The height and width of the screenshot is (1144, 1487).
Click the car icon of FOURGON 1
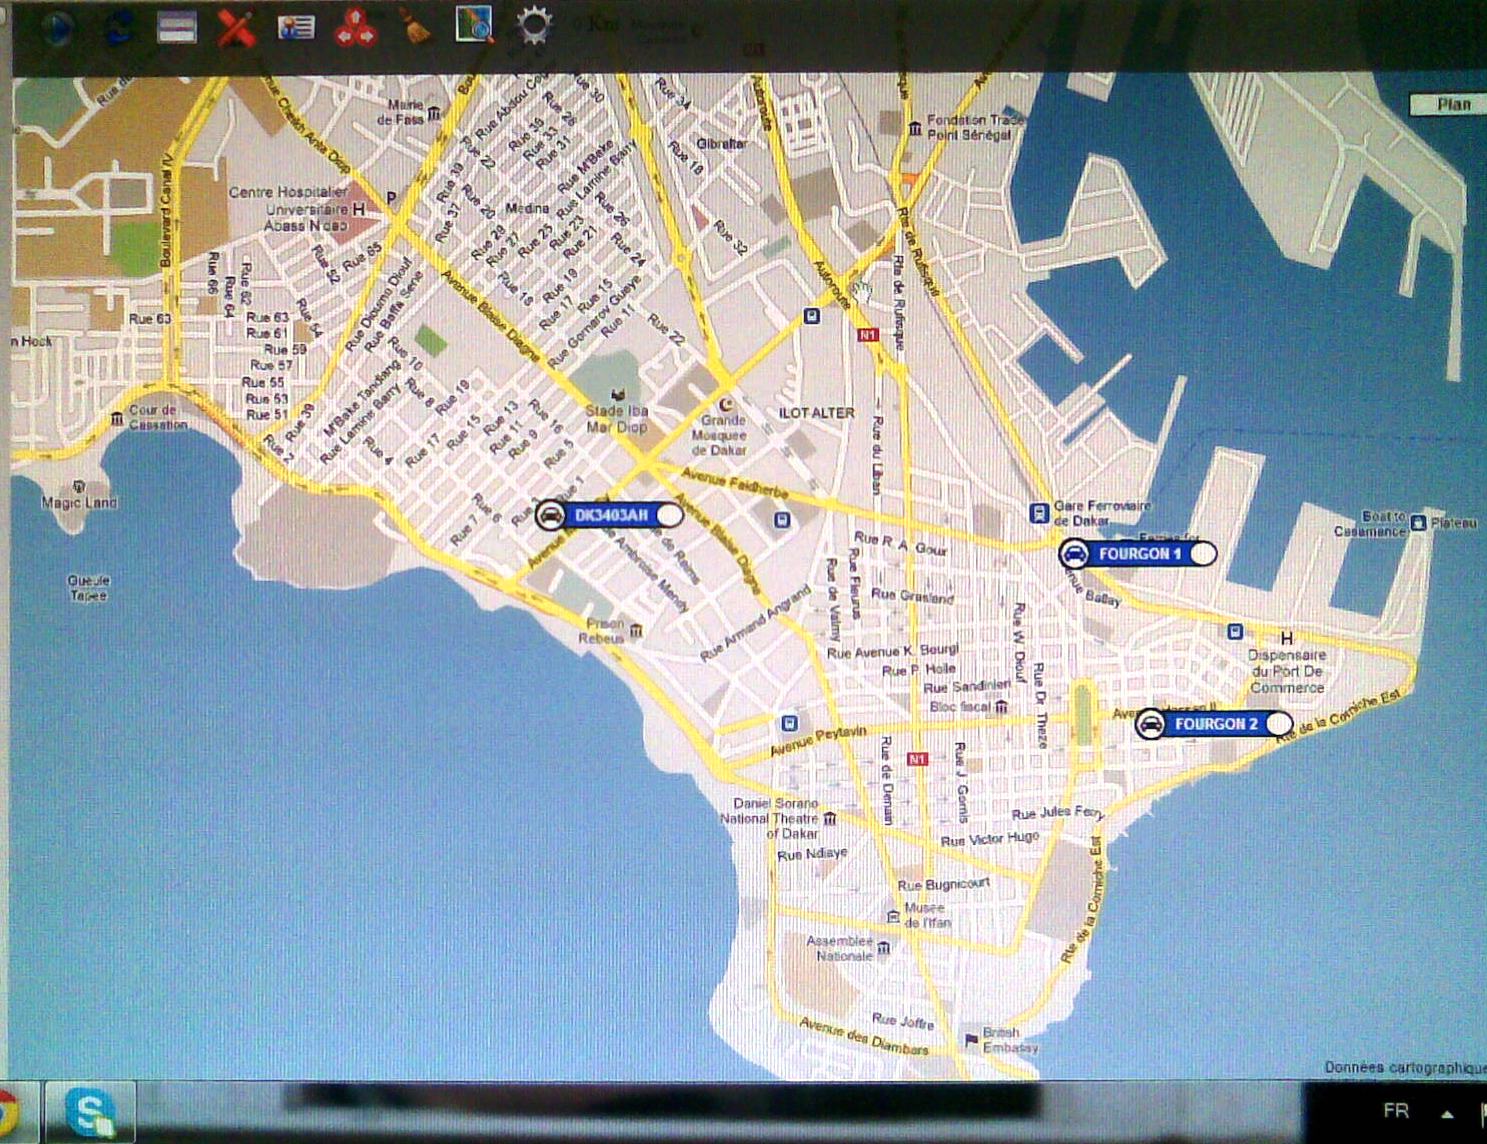tap(1074, 553)
